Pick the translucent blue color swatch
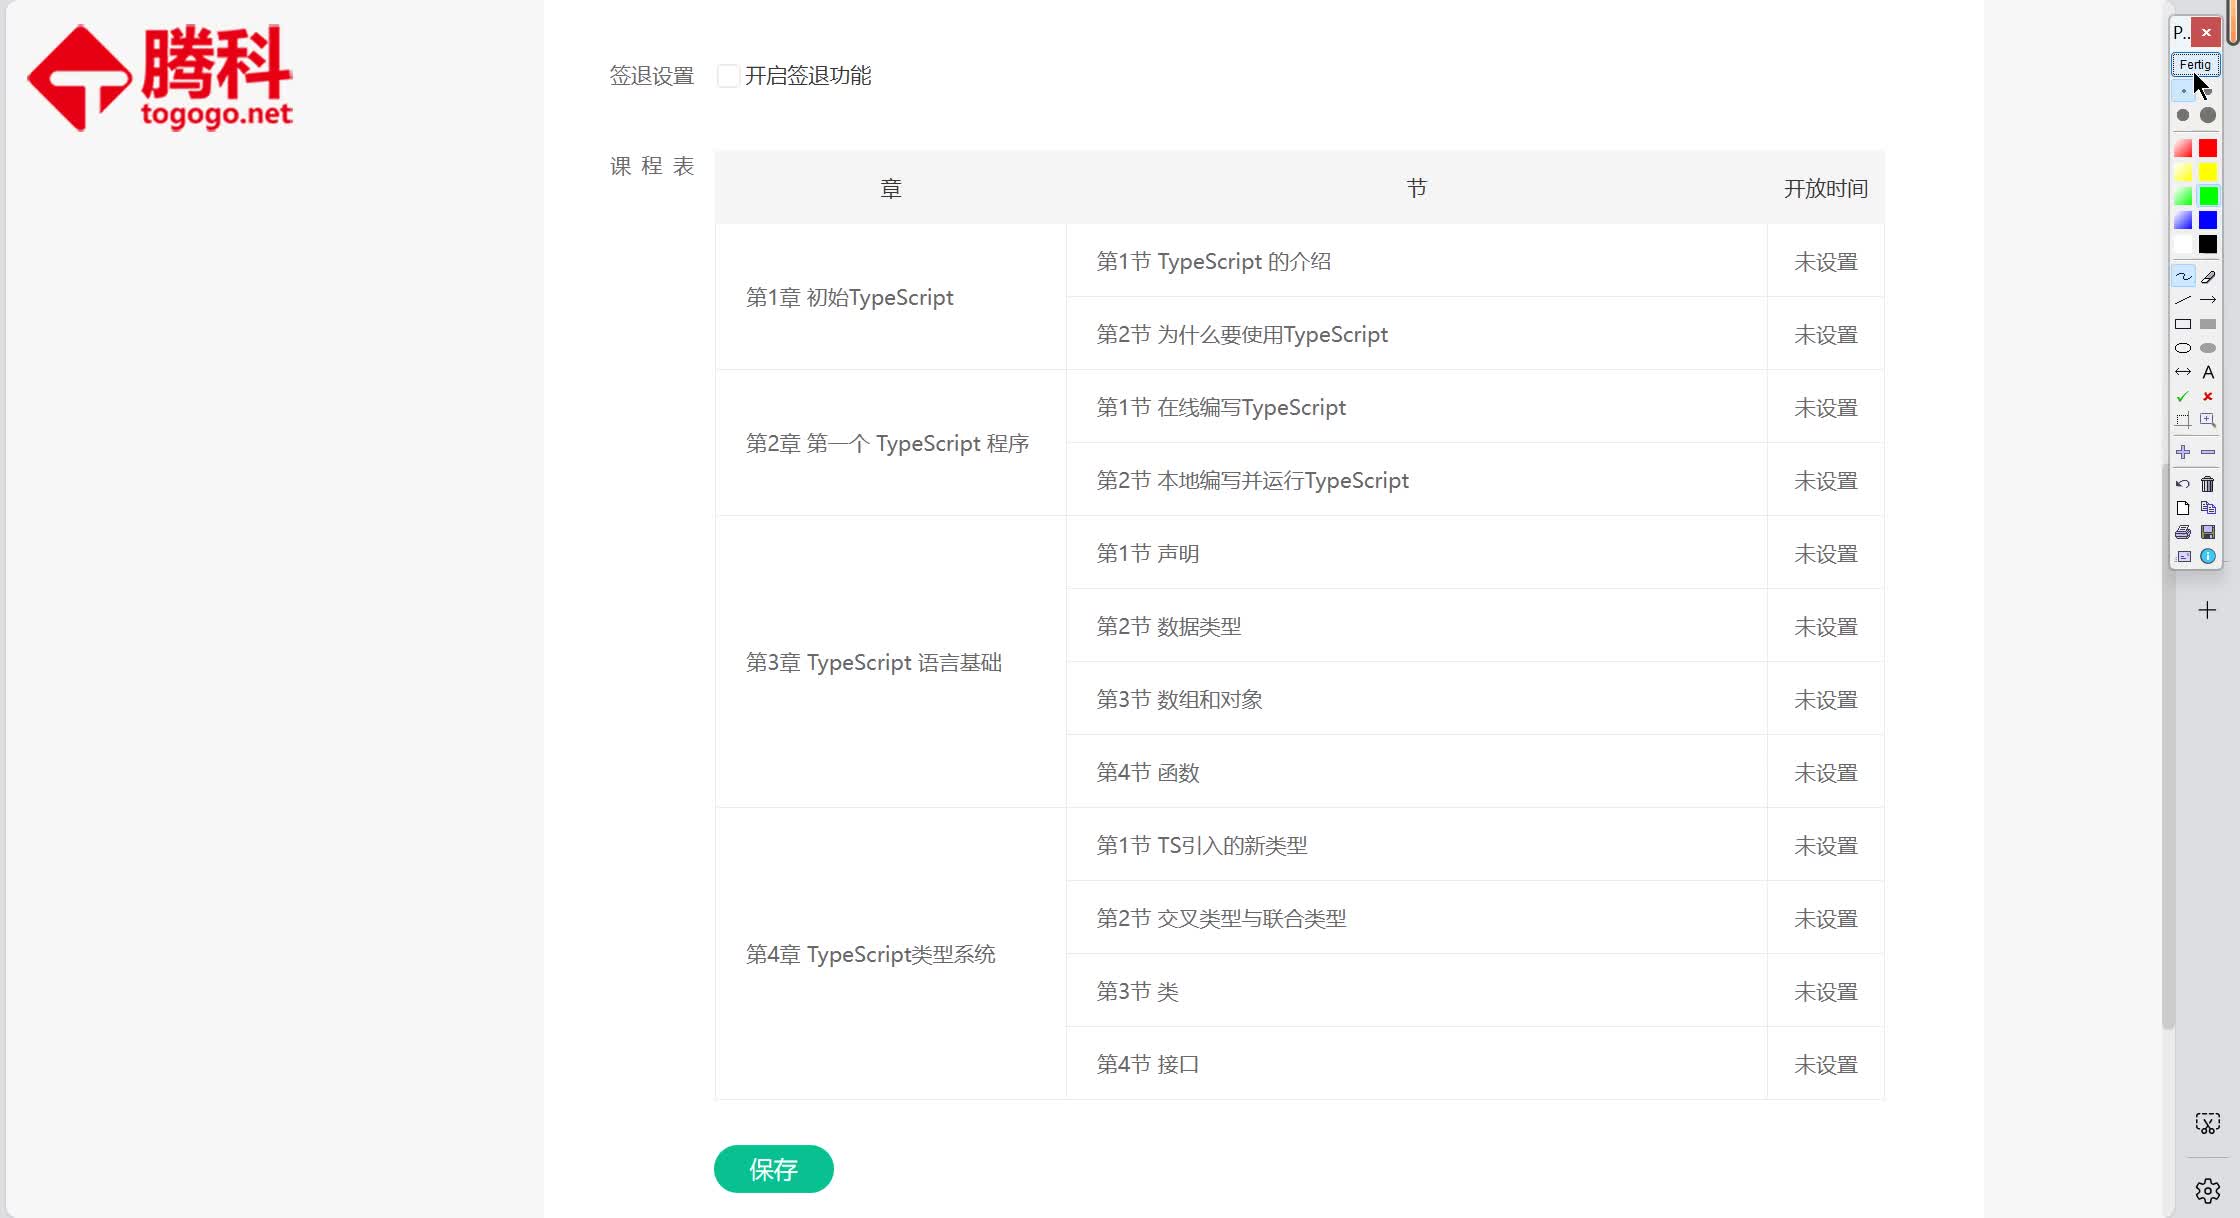Screen dimensions: 2240x1218 (x=2183, y=220)
